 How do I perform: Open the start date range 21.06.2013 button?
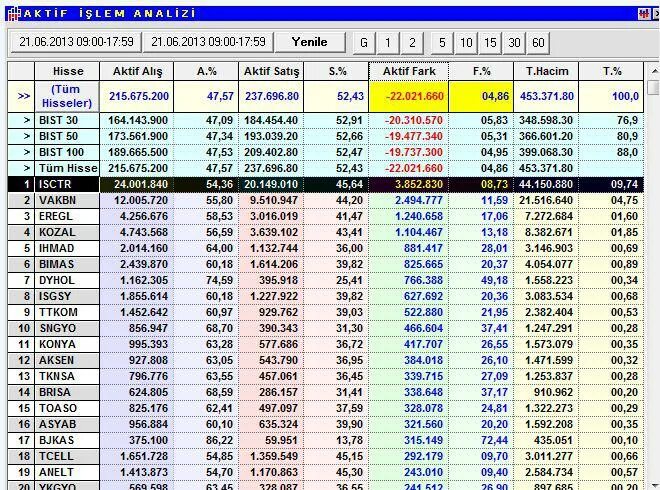[76, 42]
